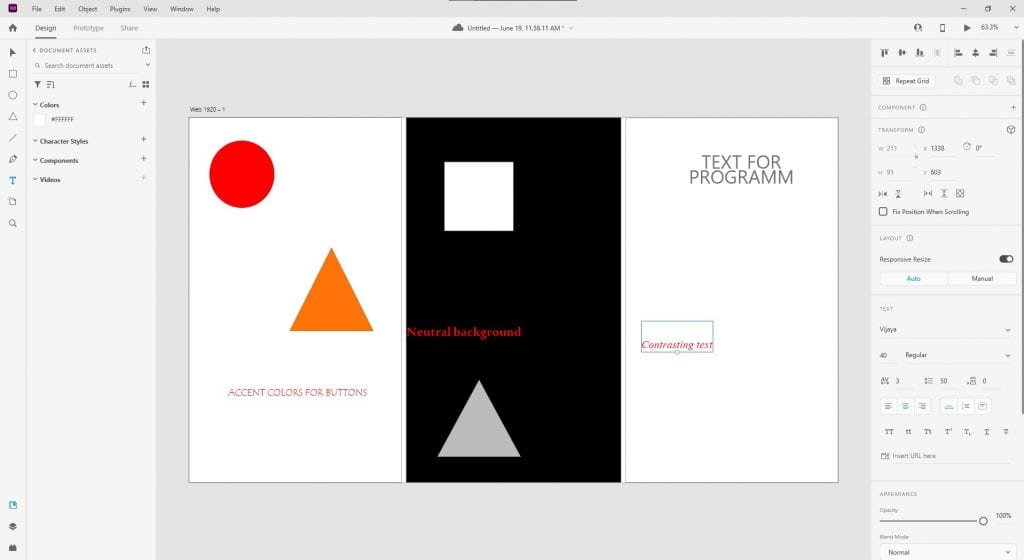Open the Blend Mode Normal dropdown
This screenshot has width=1024, height=560.
pos(946,552)
